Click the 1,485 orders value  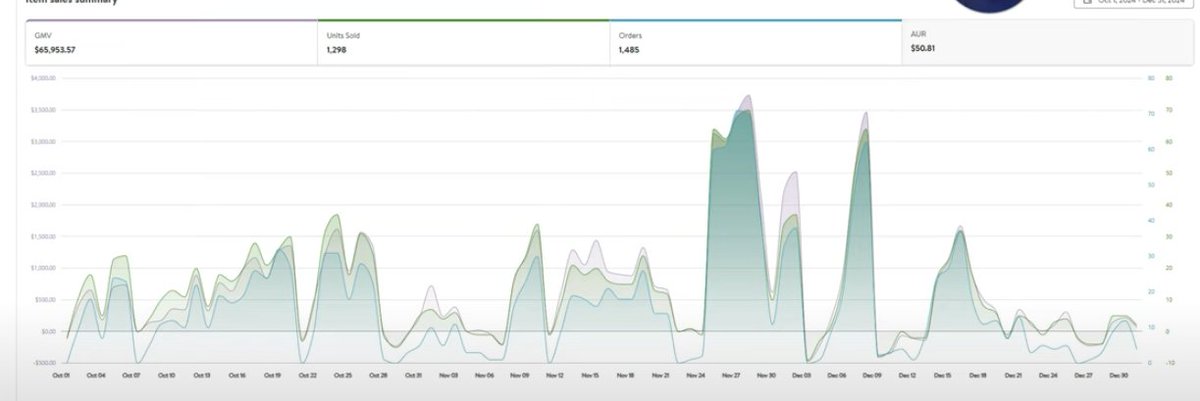tap(628, 48)
